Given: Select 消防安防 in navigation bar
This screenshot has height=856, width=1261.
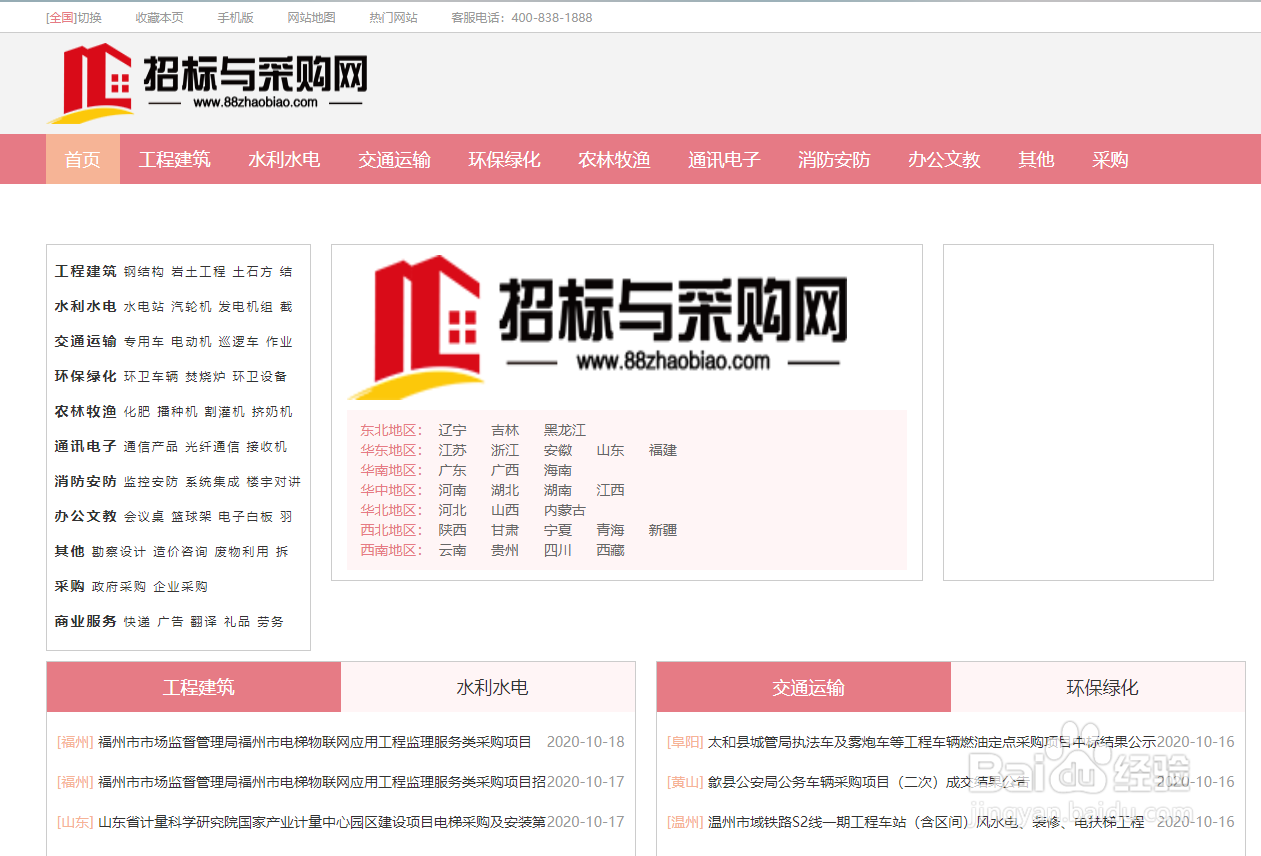Looking at the screenshot, I should point(834,159).
